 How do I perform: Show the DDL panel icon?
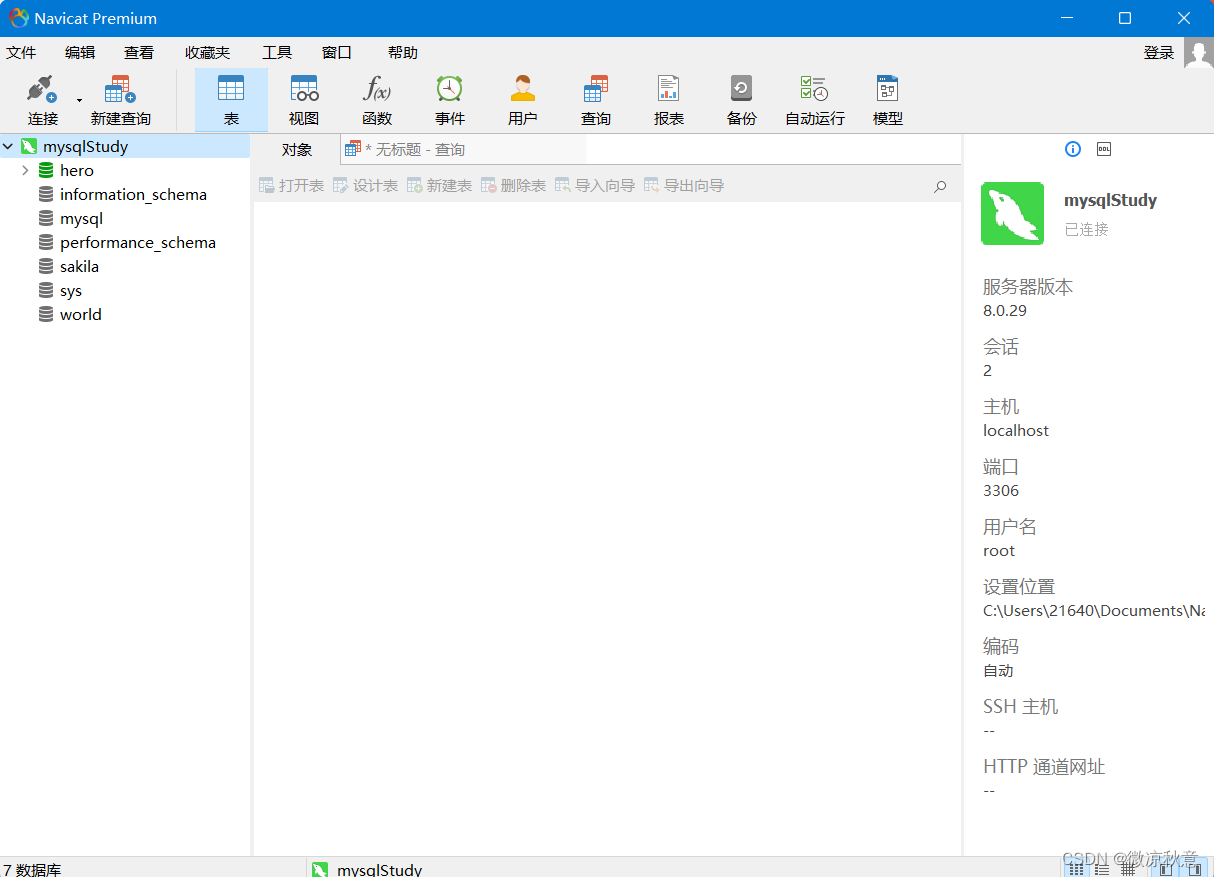pos(1104,149)
